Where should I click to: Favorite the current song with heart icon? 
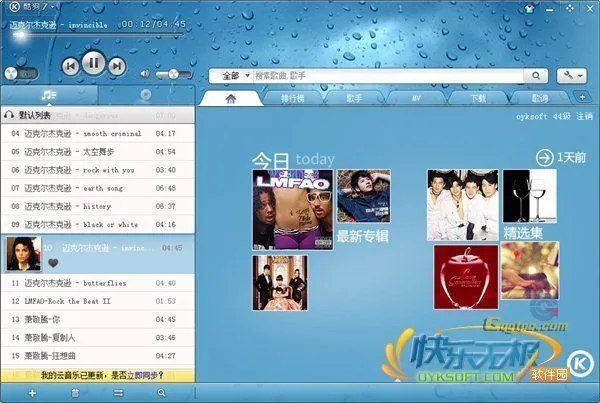(x=53, y=263)
